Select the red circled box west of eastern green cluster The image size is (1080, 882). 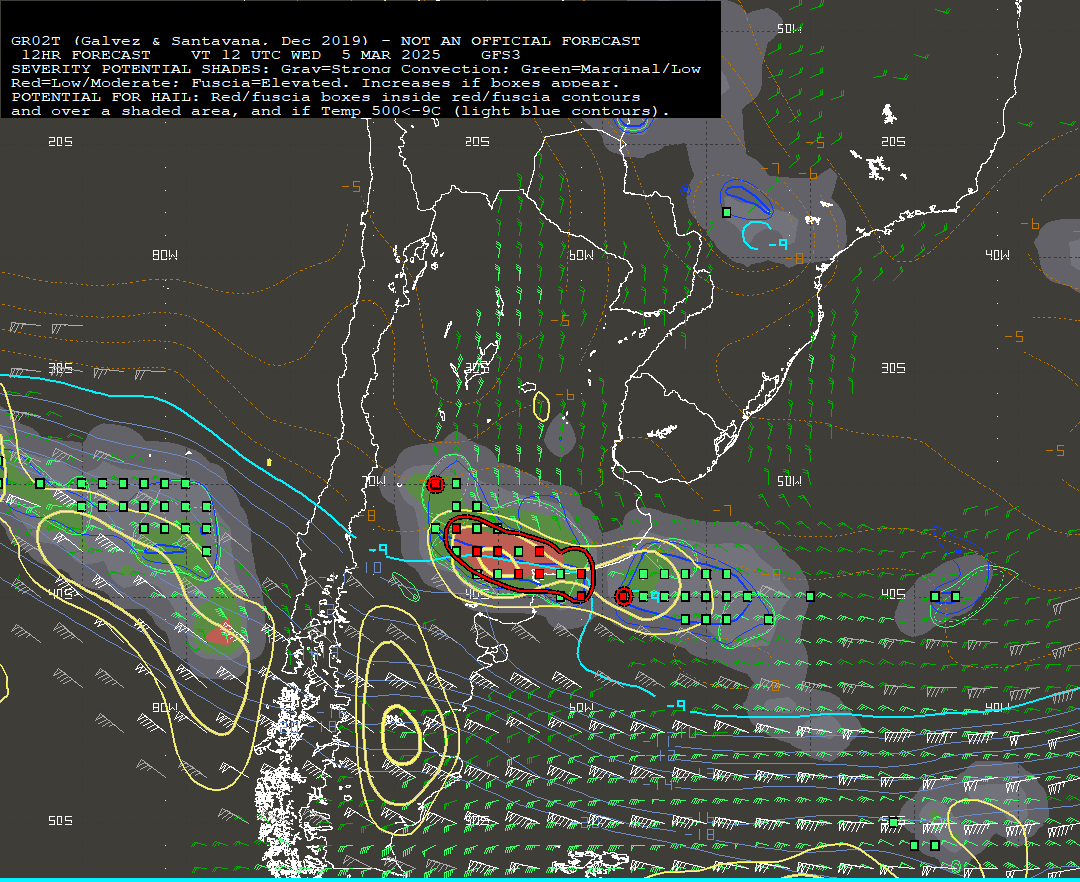pos(623,596)
